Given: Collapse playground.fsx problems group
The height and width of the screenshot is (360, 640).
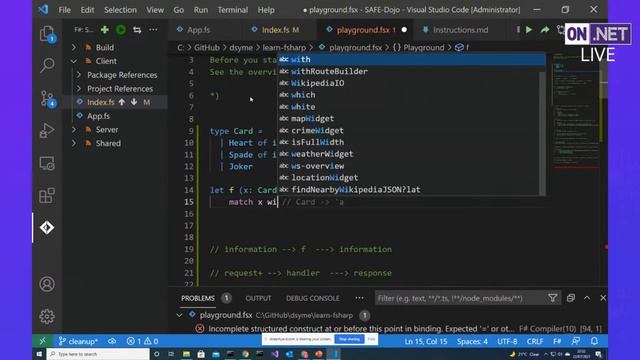Looking at the screenshot, I should pyautogui.click(x=179, y=315).
